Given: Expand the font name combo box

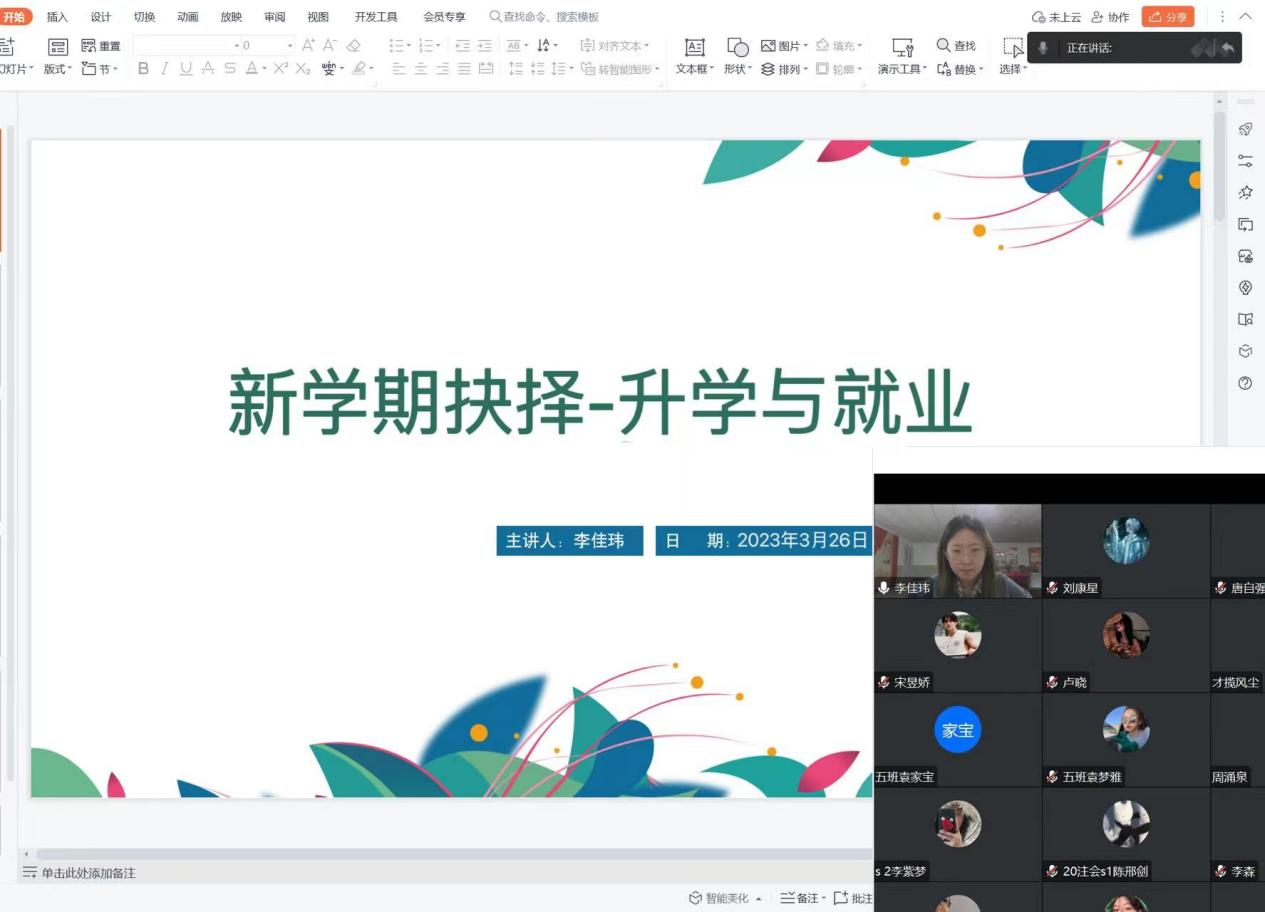Looking at the screenshot, I should tap(237, 46).
